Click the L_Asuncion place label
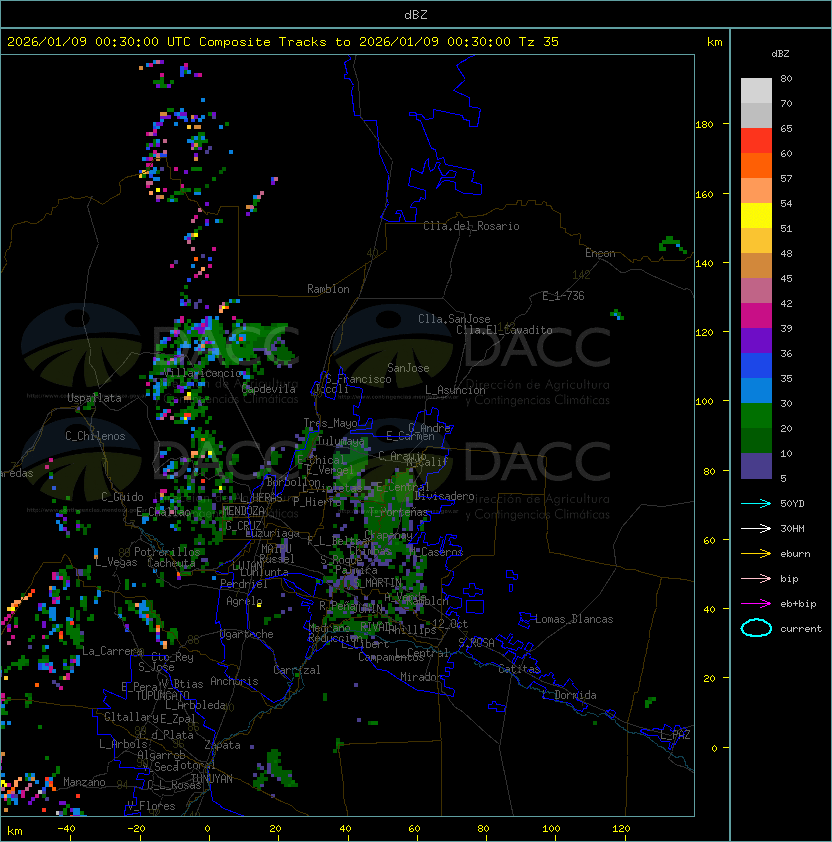The width and height of the screenshot is (832, 842). click(455, 390)
